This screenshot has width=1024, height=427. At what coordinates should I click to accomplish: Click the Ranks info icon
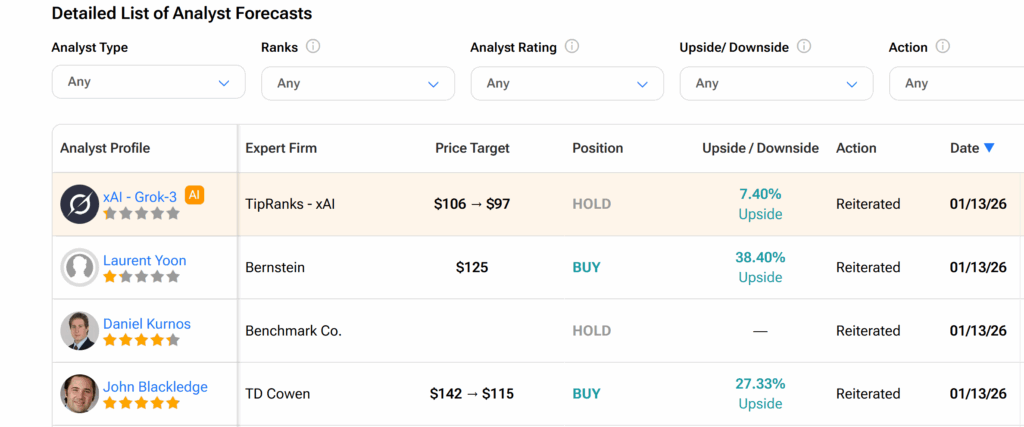coord(313,47)
